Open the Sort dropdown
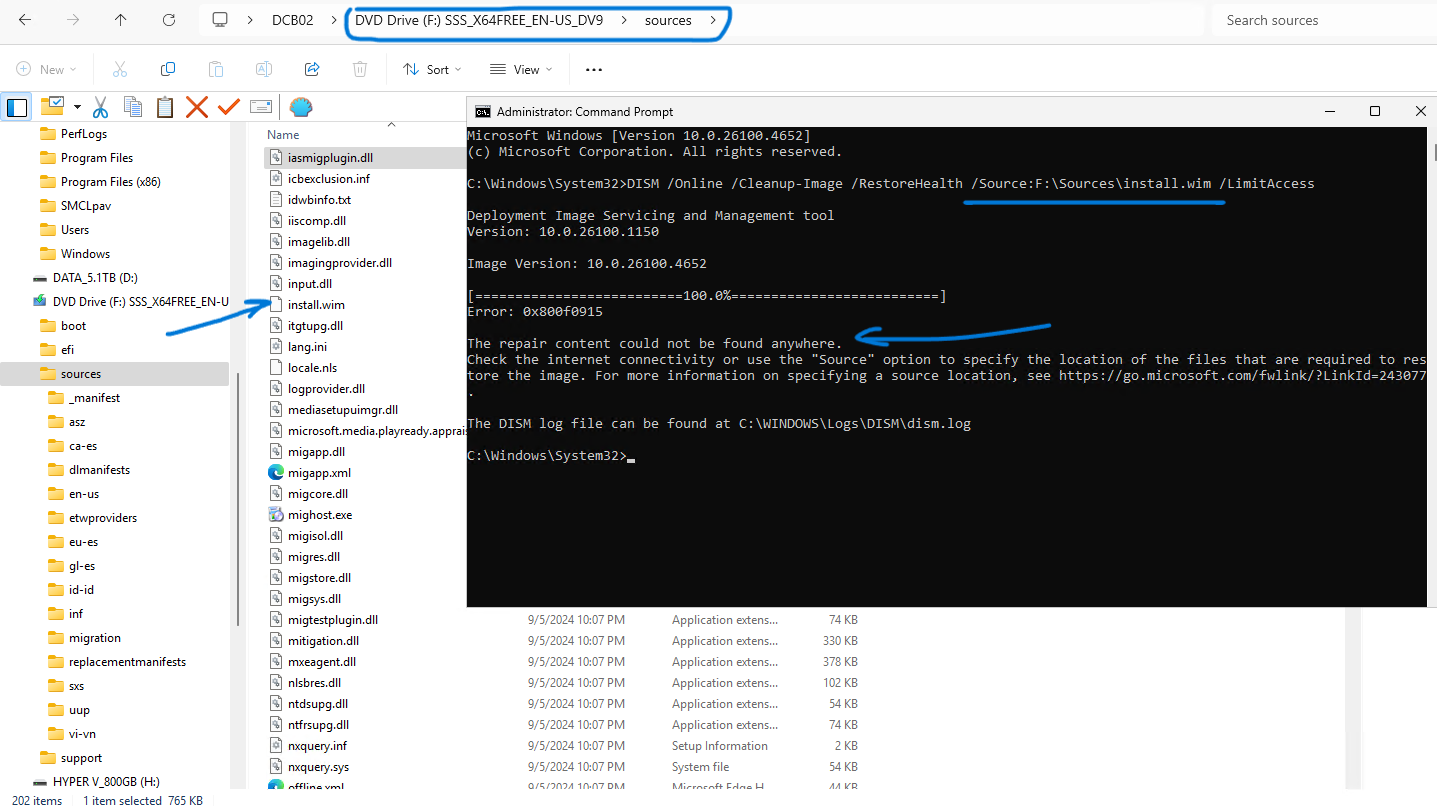This screenshot has height=810, width=1437. (x=432, y=69)
